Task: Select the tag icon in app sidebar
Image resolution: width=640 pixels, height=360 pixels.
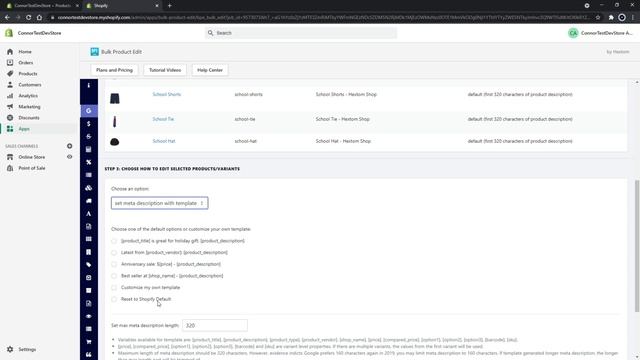Action: 89,265
